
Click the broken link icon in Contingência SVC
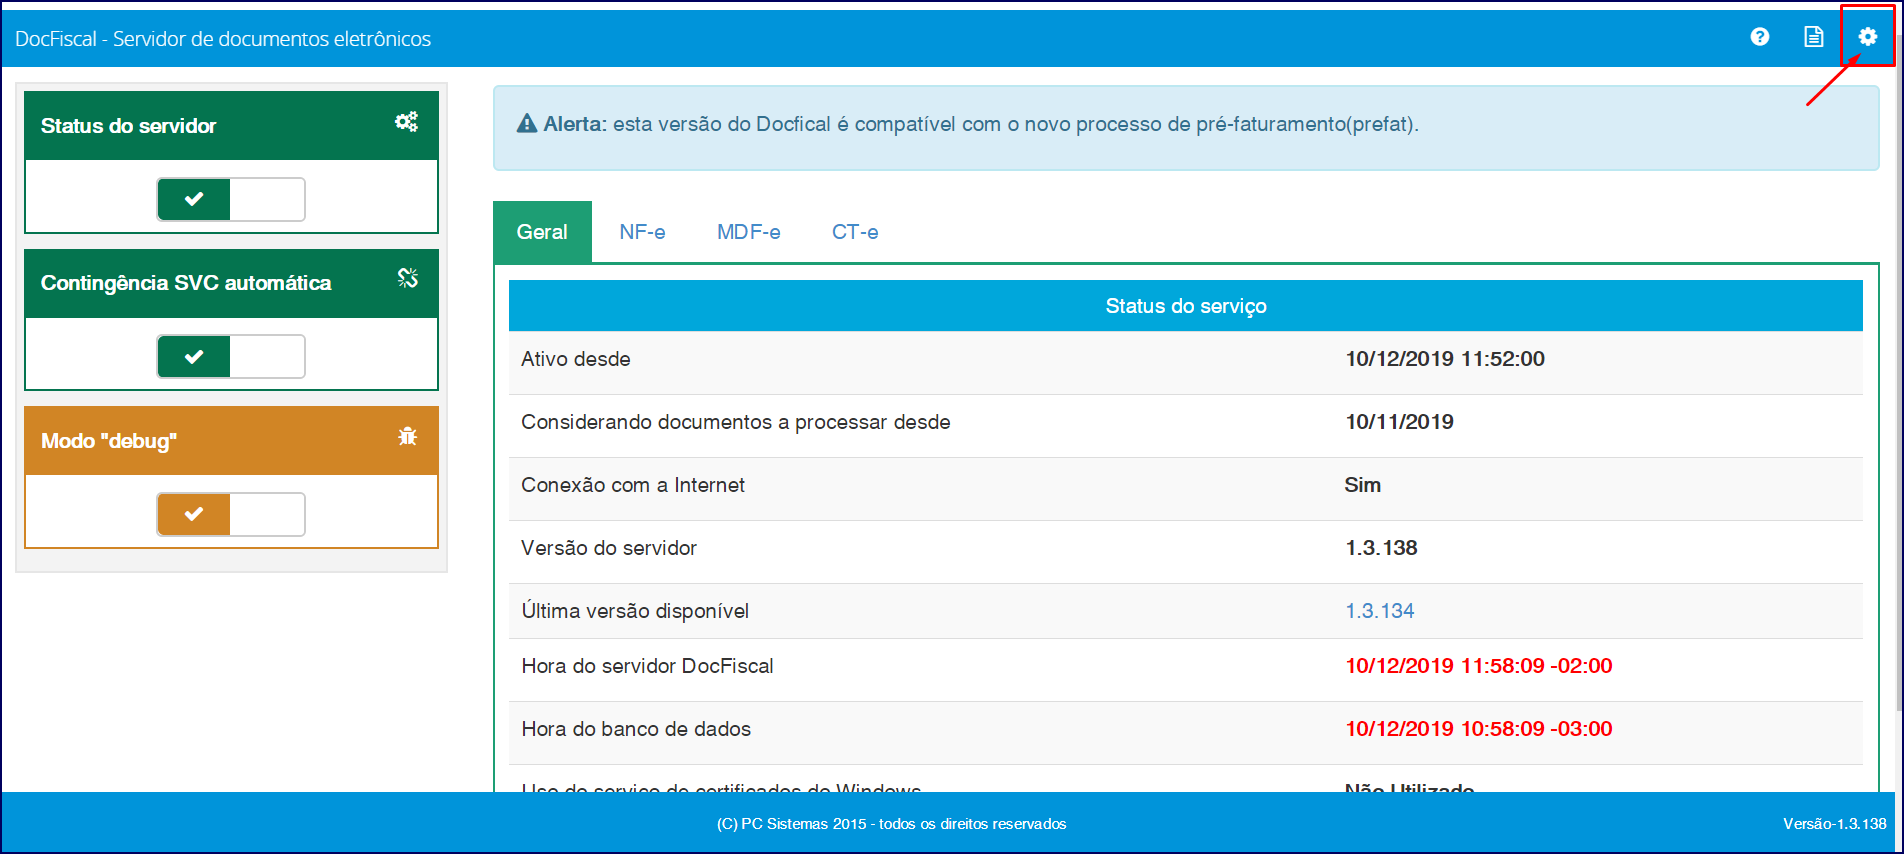[x=407, y=278]
